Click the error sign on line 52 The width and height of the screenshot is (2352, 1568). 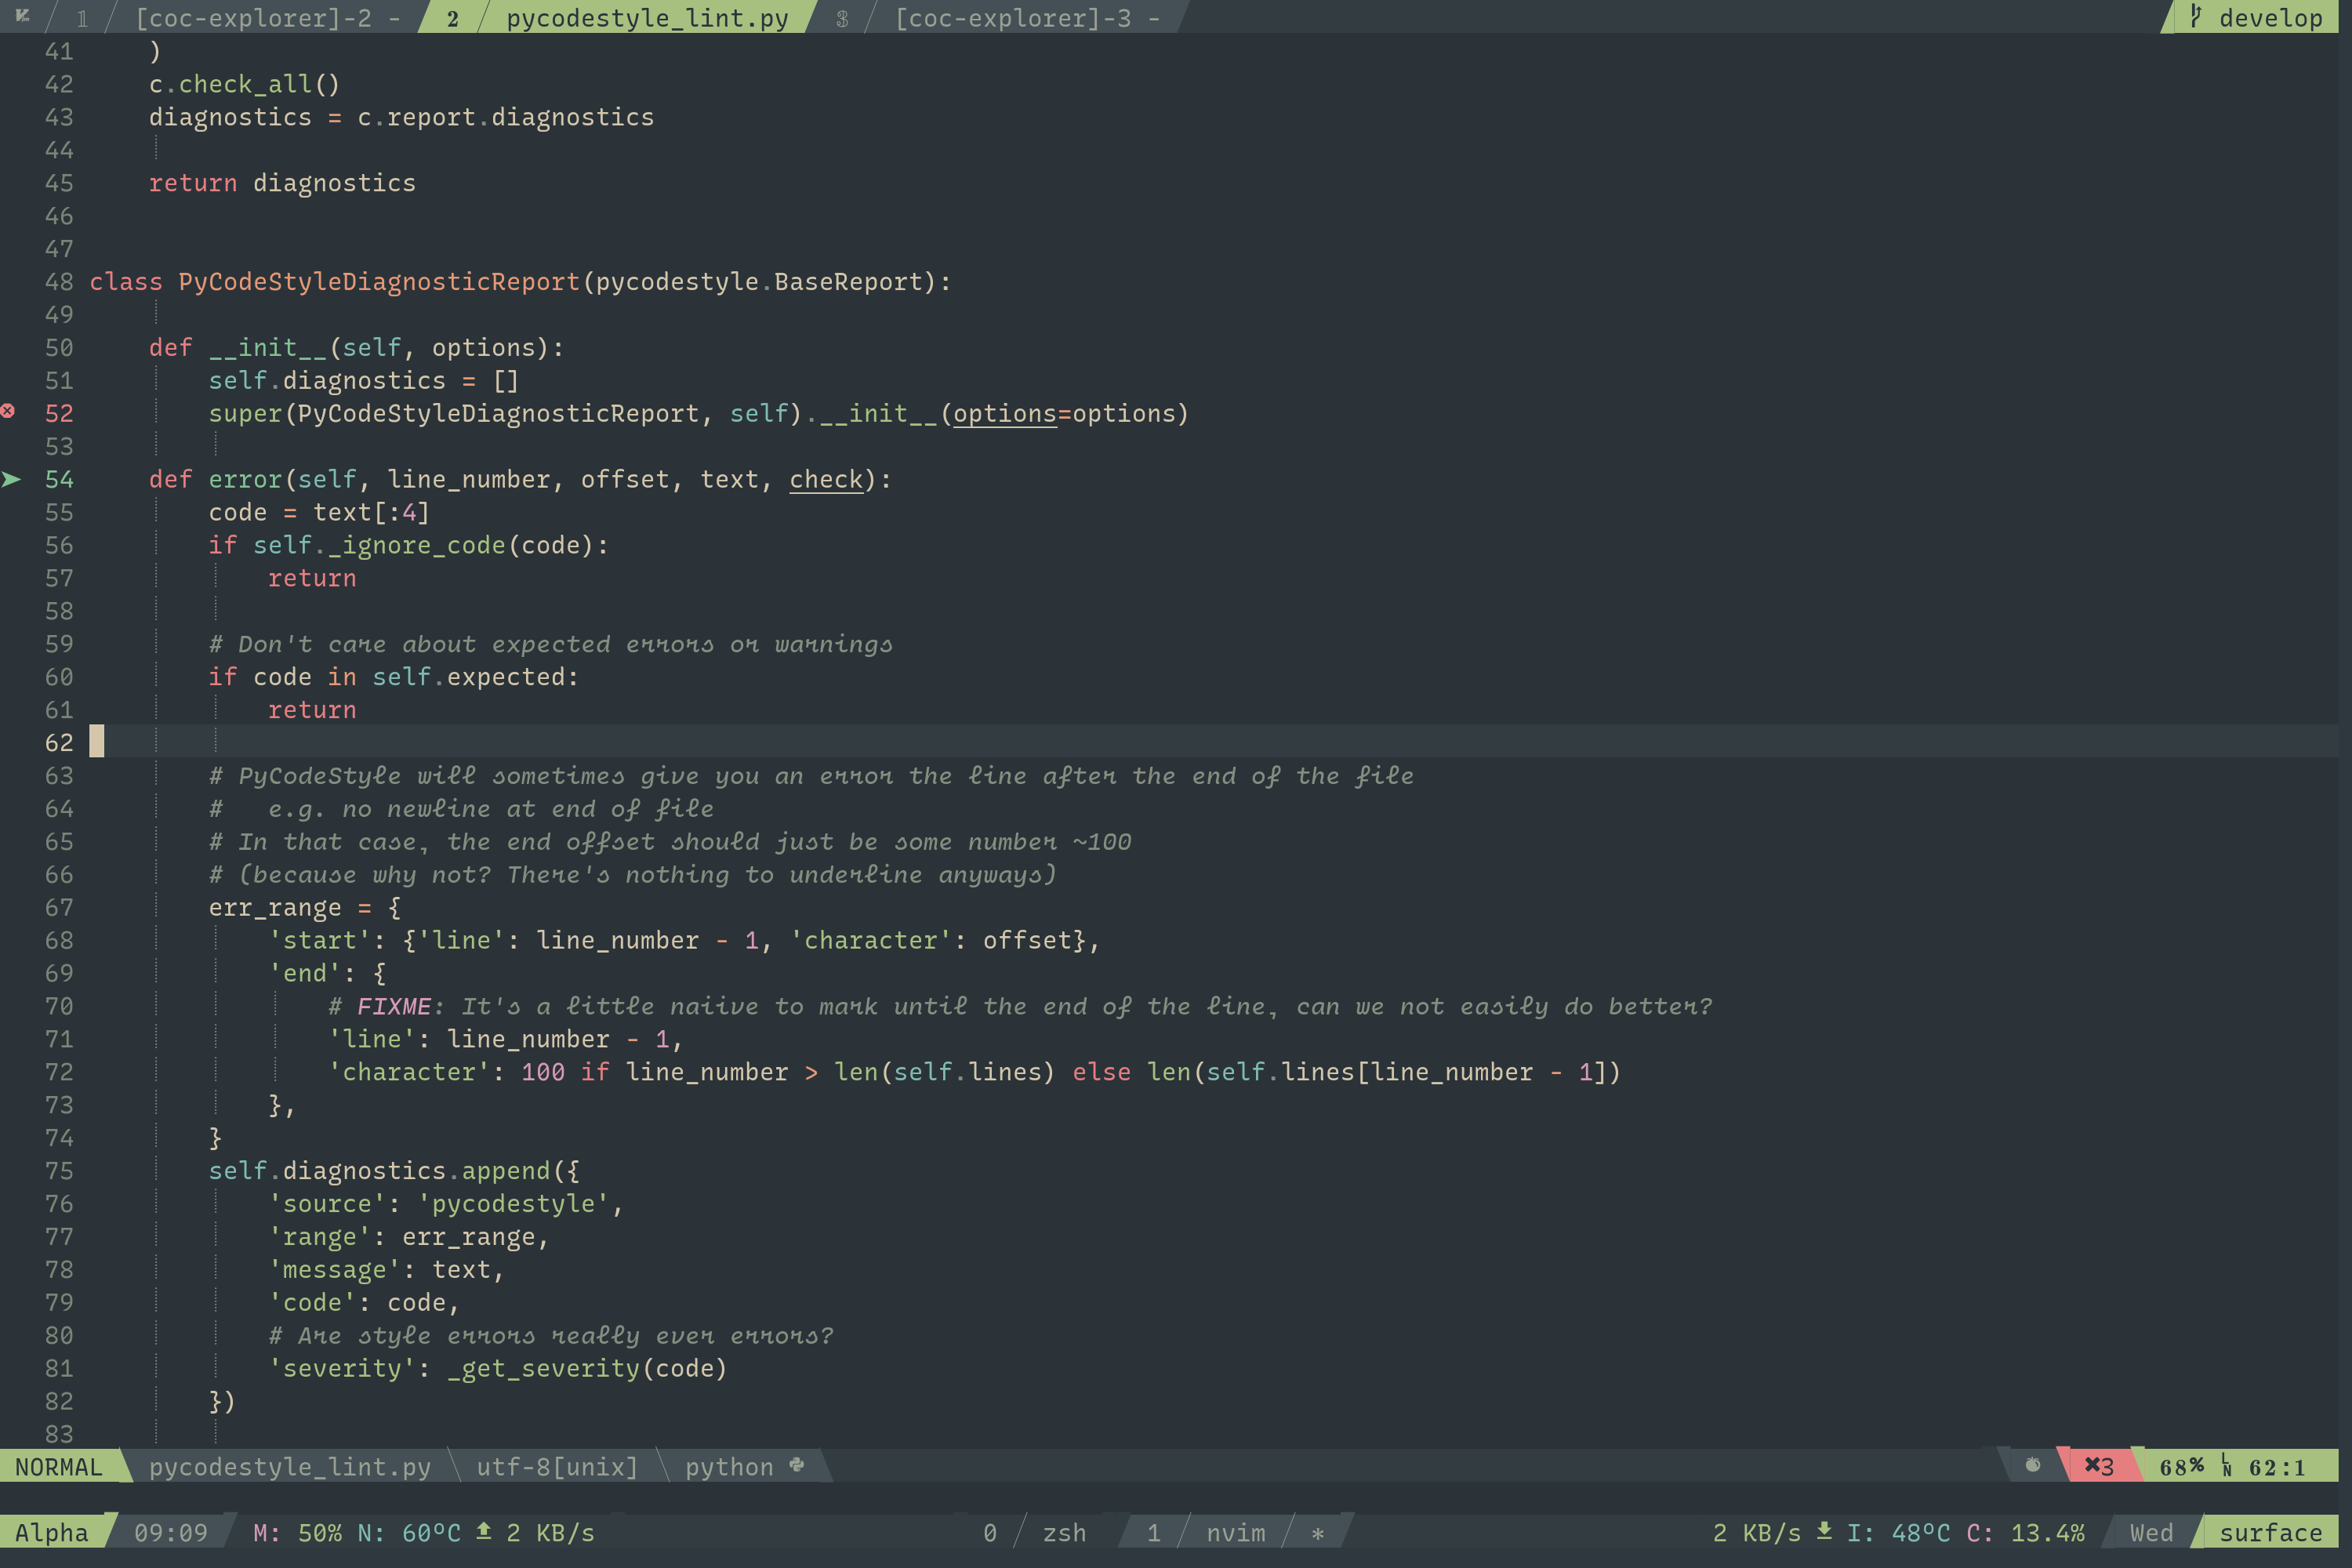(x=8, y=411)
